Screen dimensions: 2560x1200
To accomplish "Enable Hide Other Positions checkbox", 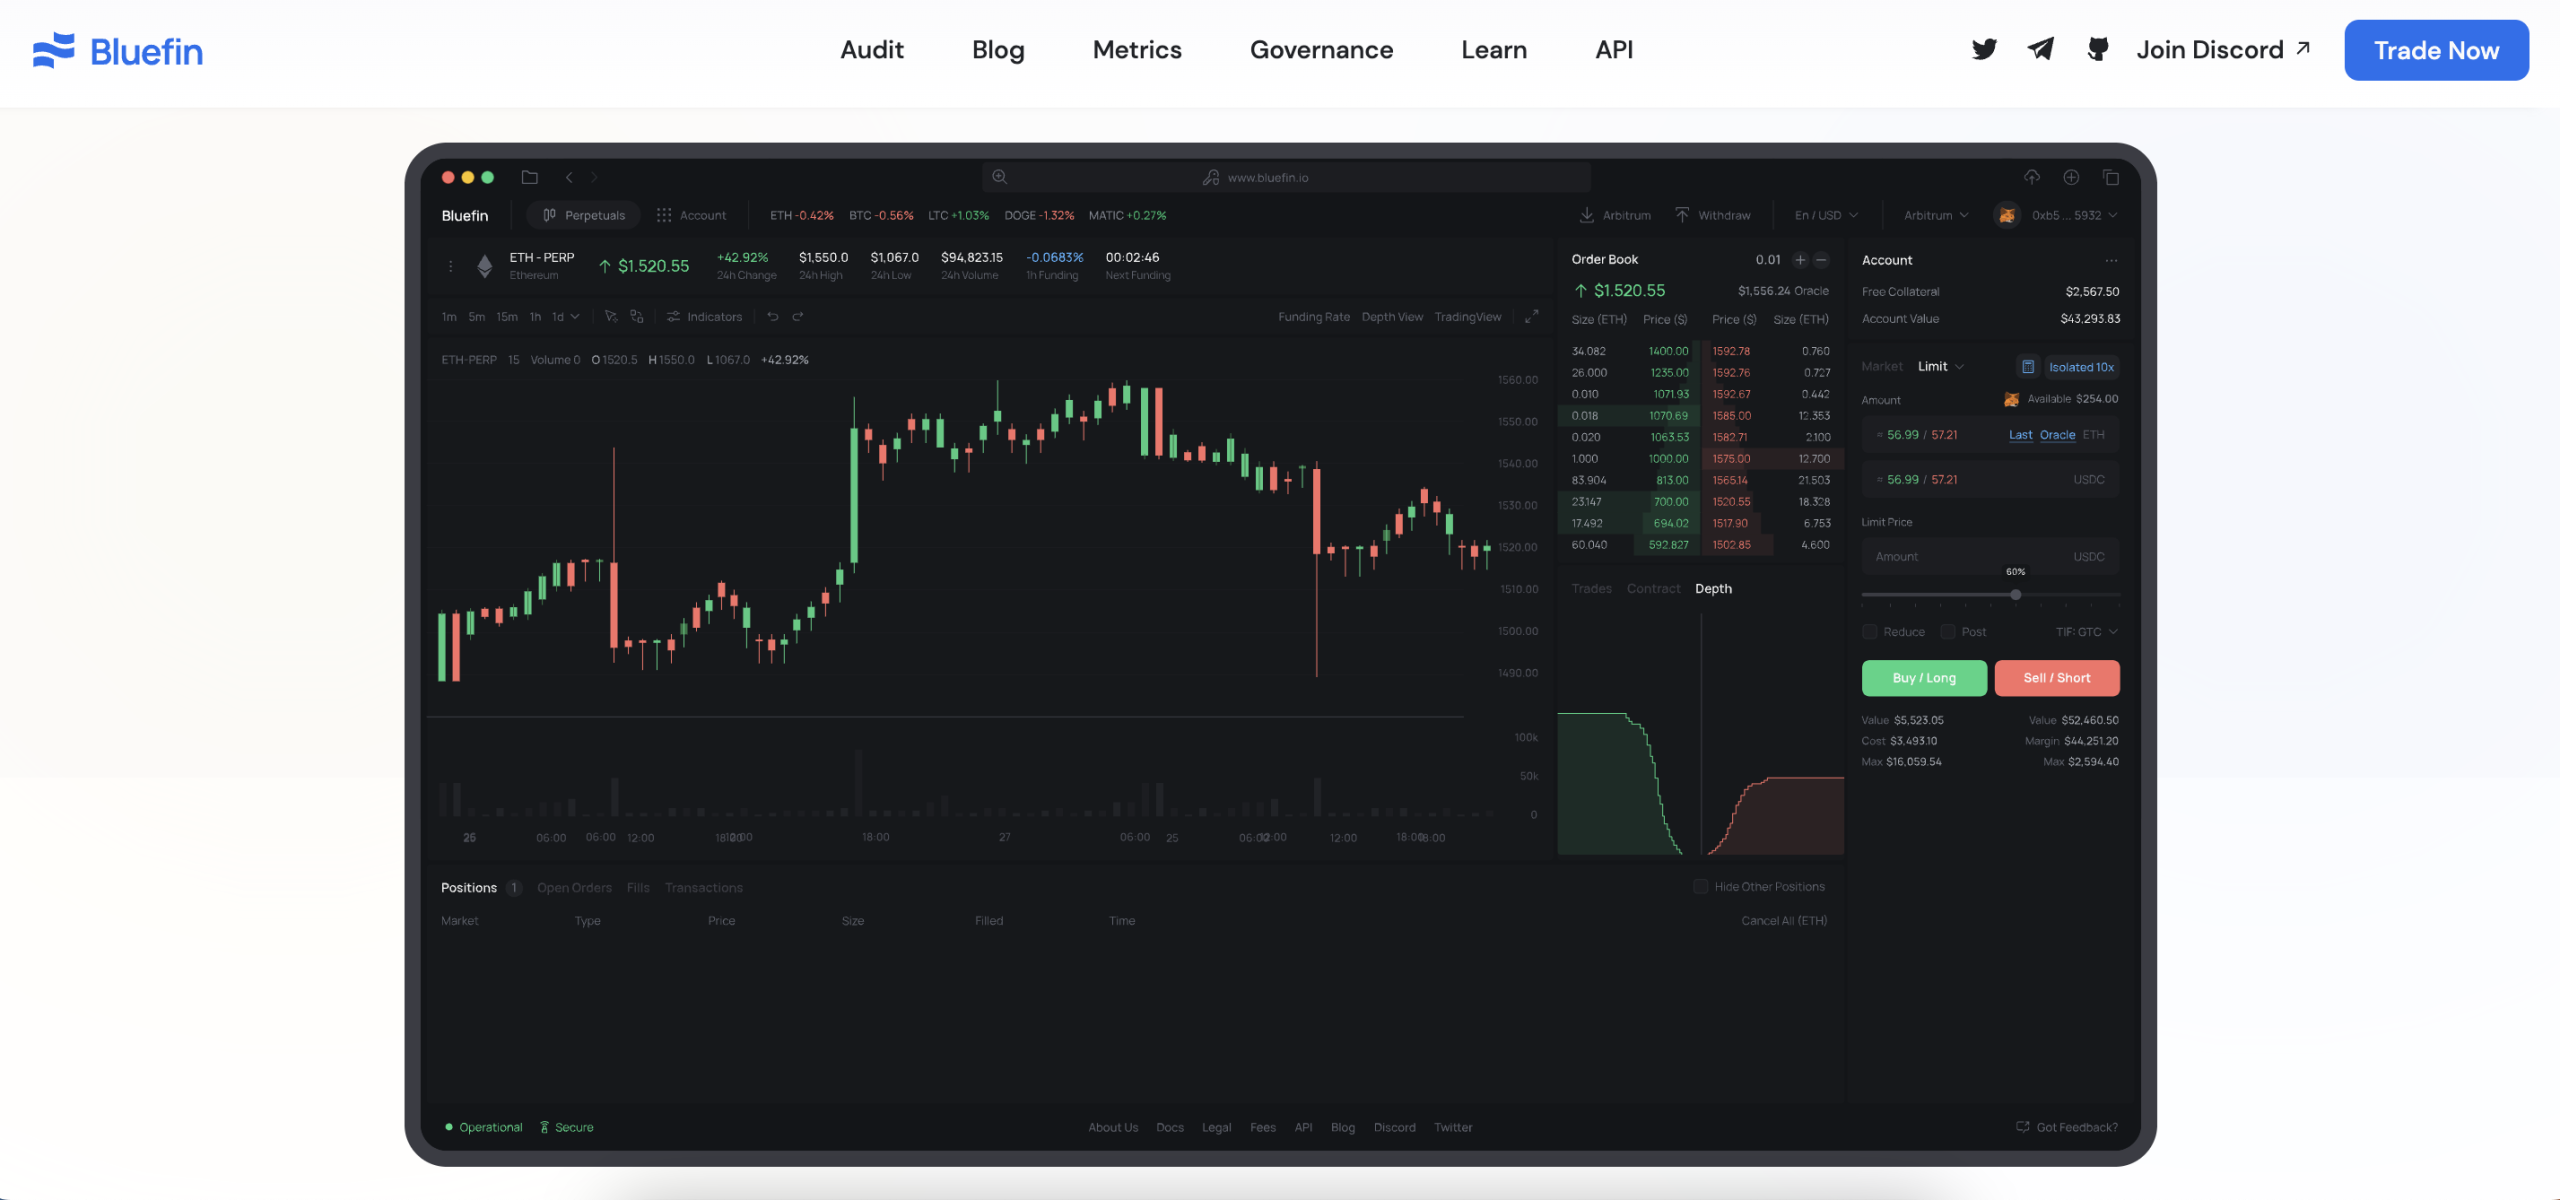I will 1701,887.
